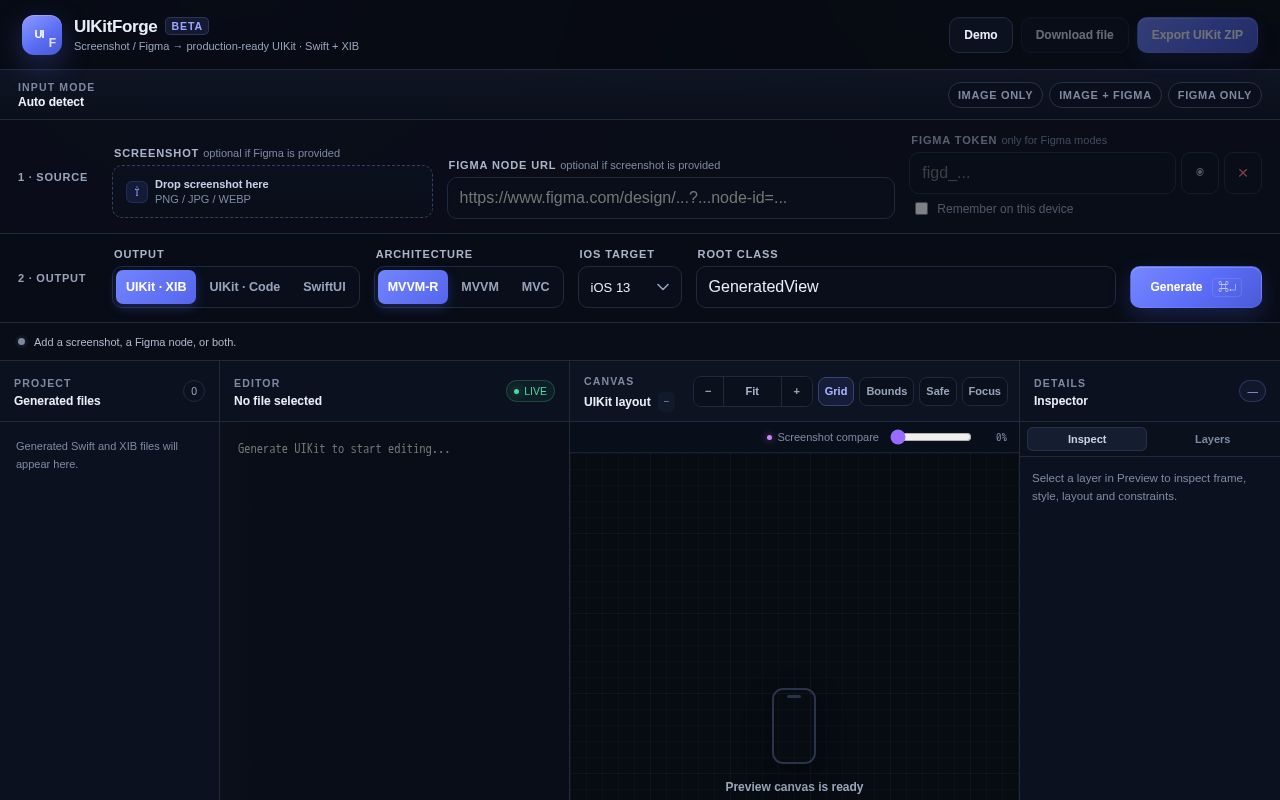This screenshot has height=800, width=1280.
Task: Click the Demo button
Action: (x=981, y=35)
